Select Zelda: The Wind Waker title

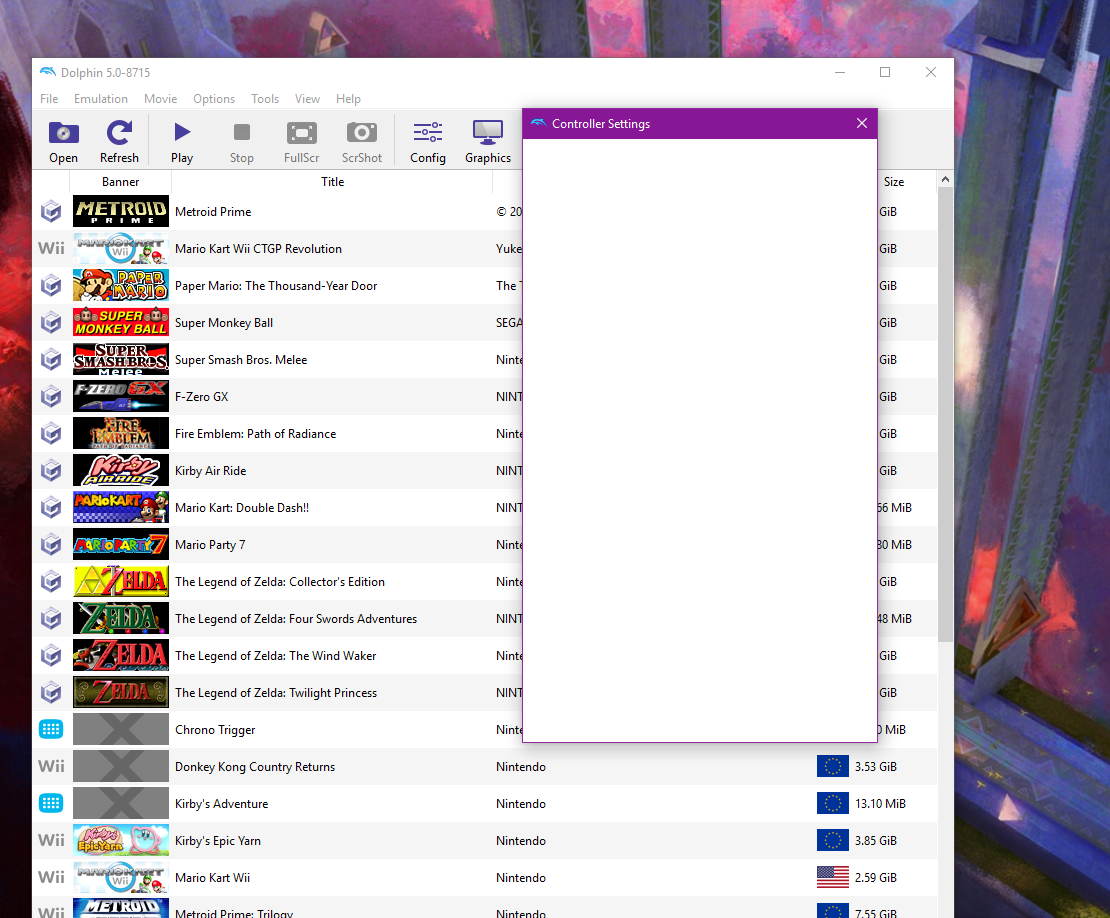pyautogui.click(x=275, y=655)
